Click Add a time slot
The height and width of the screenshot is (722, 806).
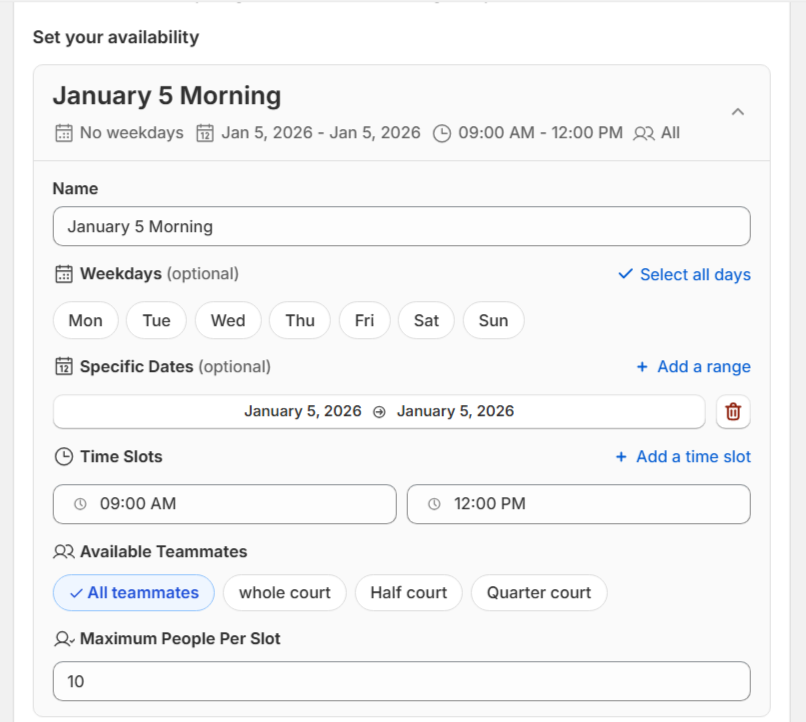click(682, 457)
